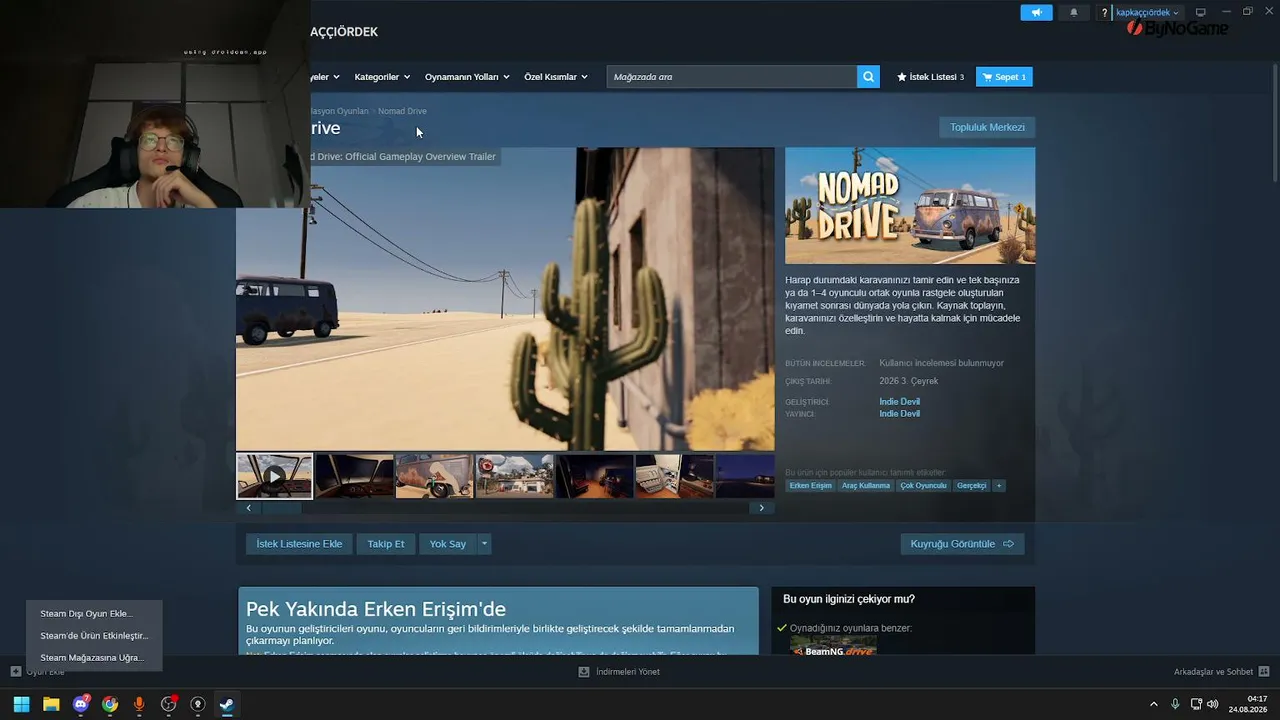Click Steam Dışı Oyun Ekle menu entry
The height and width of the screenshot is (720, 1280).
coord(86,614)
